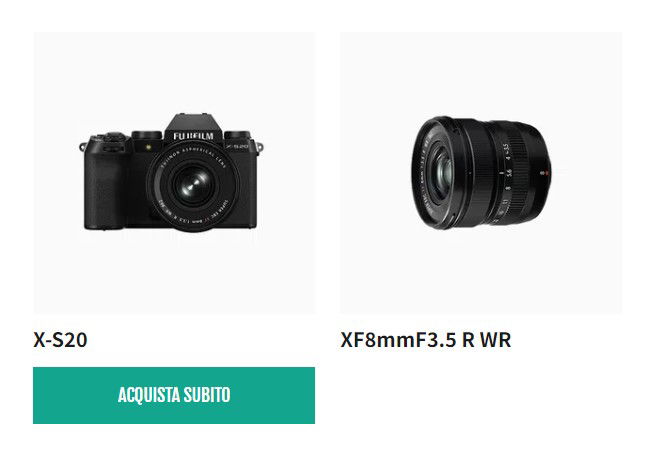The height and width of the screenshot is (463, 655).
Task: Click the red mount dot on the lens
Action: pyautogui.click(x=547, y=172)
